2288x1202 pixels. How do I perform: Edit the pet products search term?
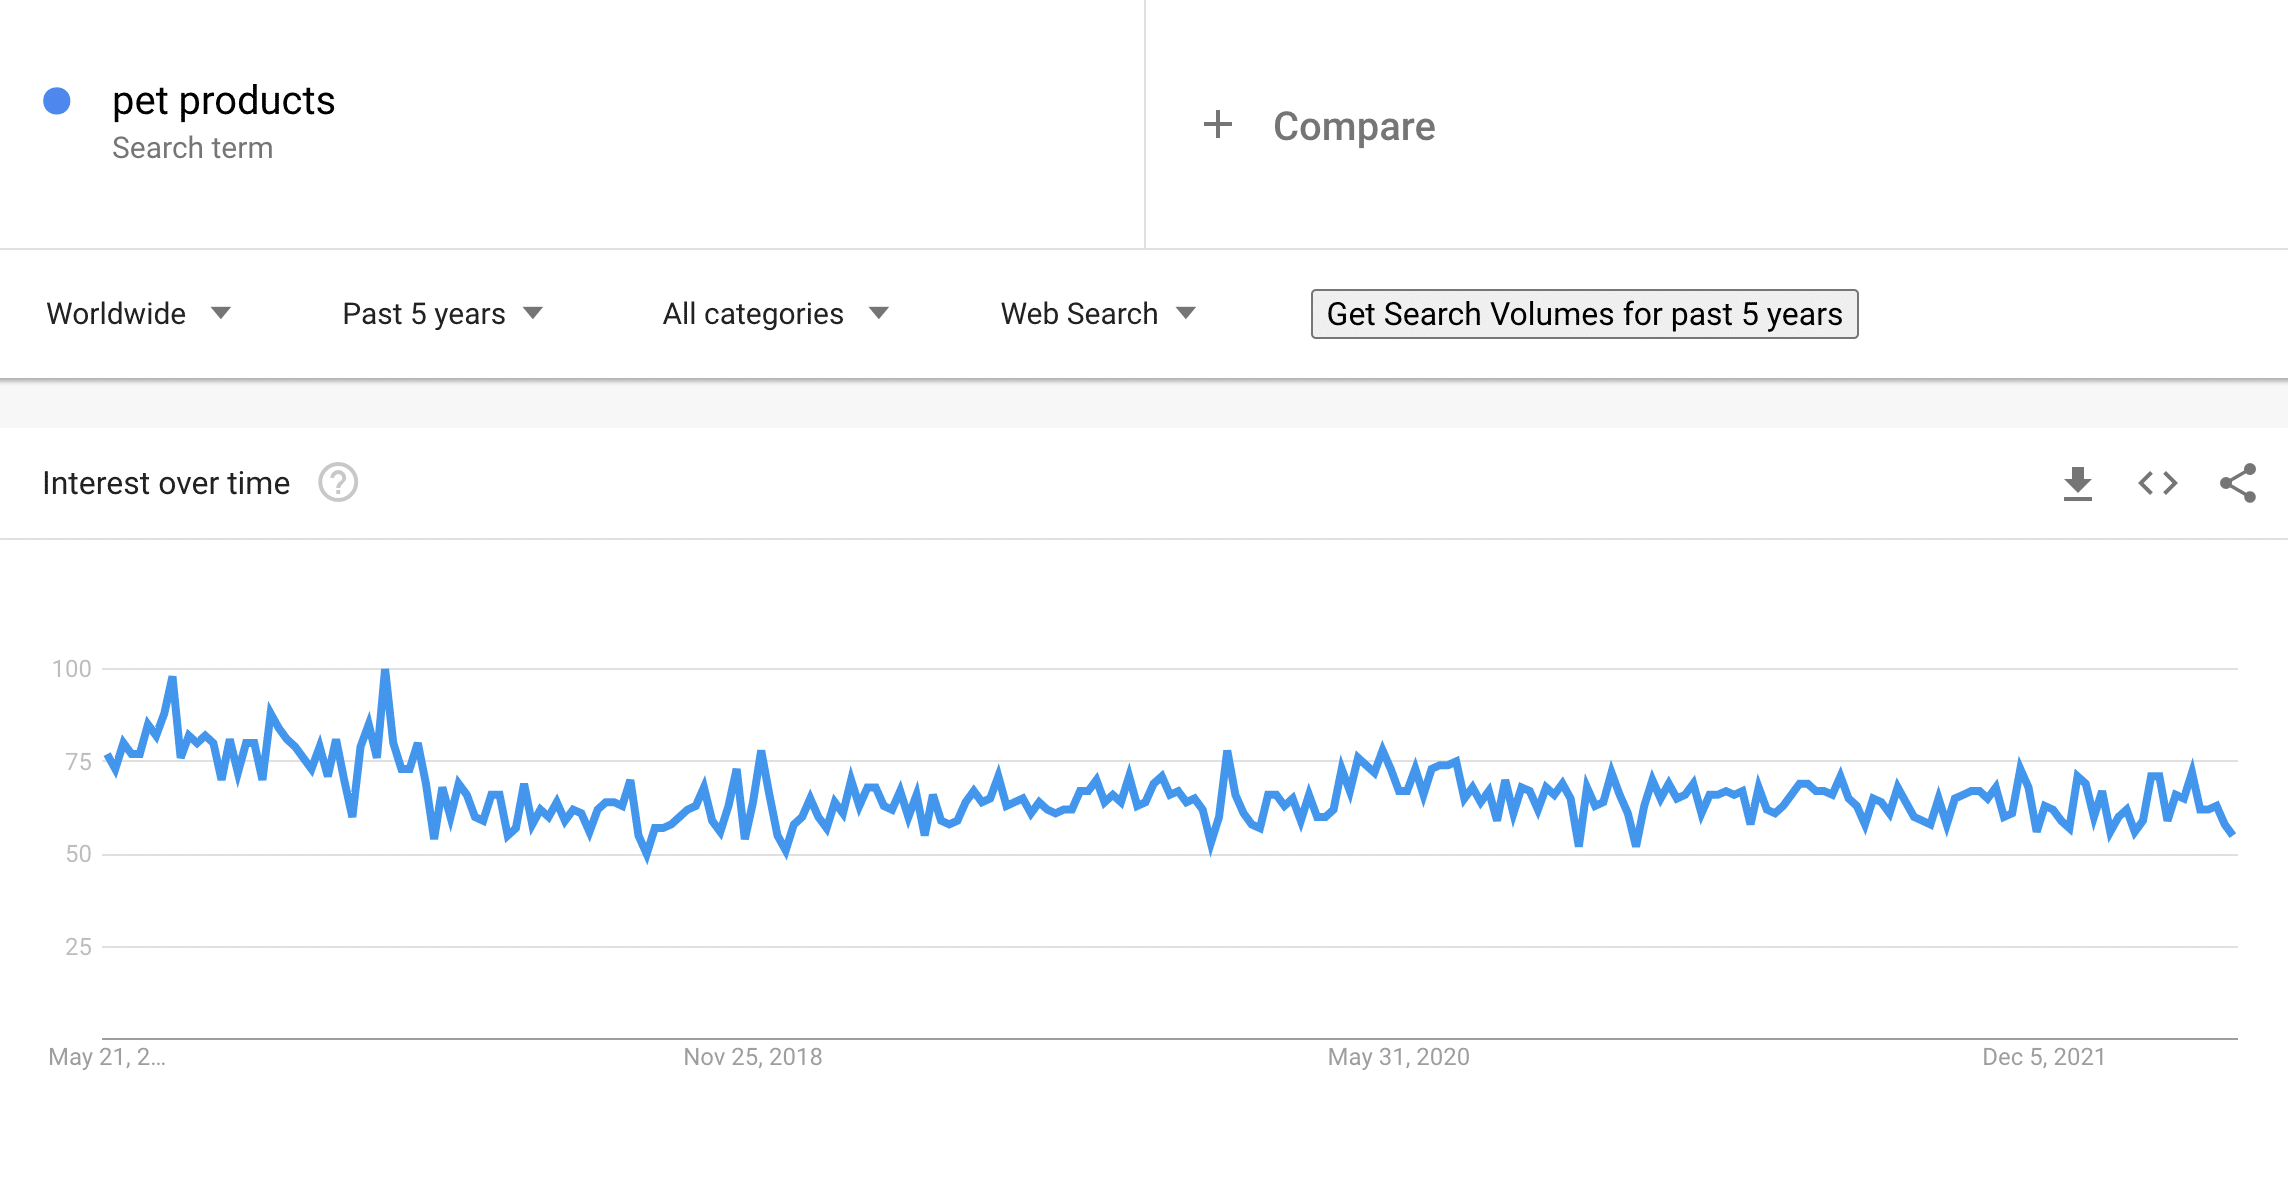(223, 101)
